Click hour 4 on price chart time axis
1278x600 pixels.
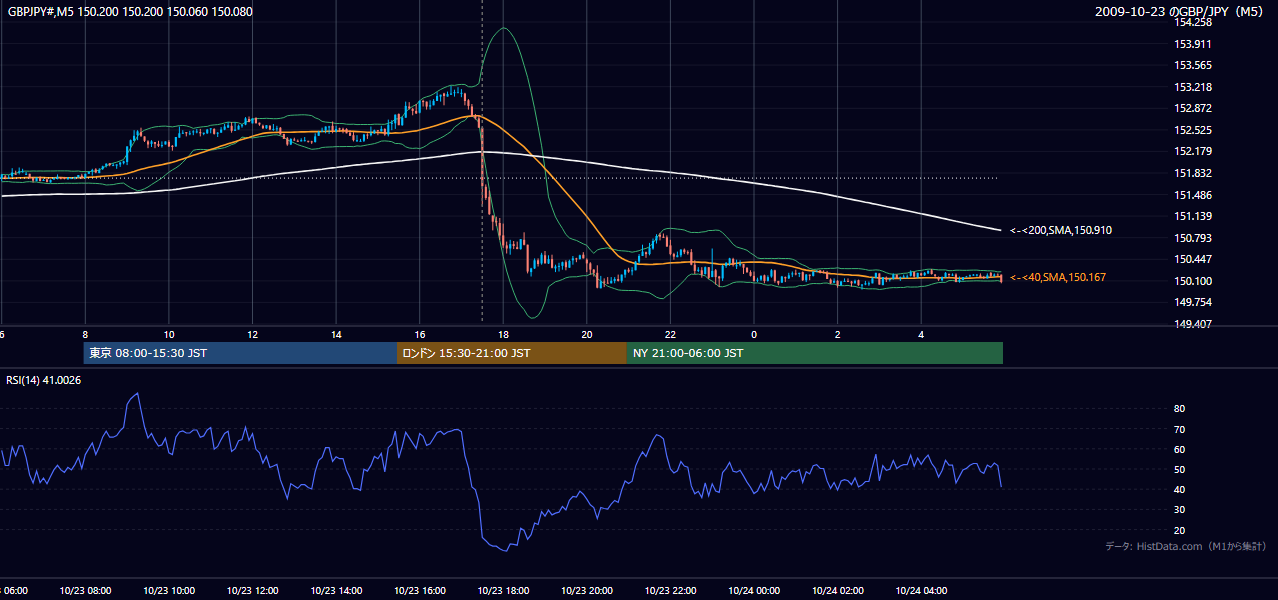coord(921,335)
